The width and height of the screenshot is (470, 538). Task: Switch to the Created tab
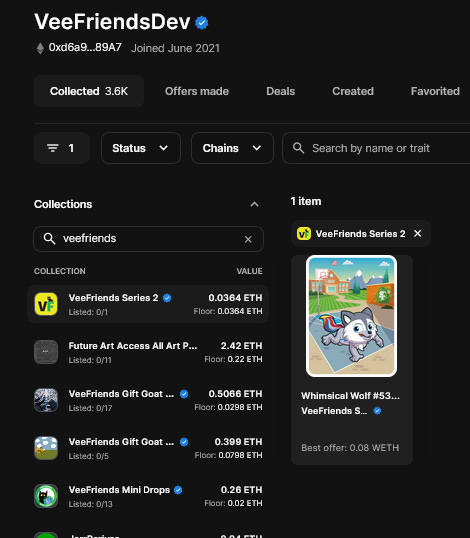point(353,91)
